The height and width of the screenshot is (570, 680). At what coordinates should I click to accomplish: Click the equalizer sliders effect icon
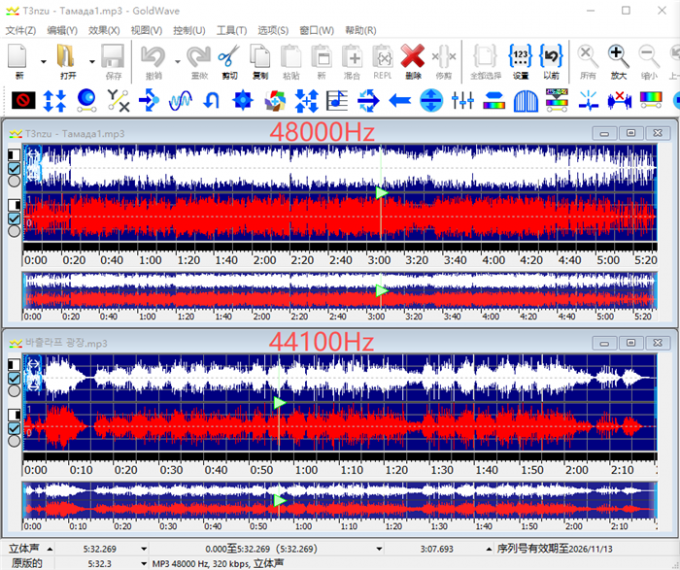click(x=462, y=100)
